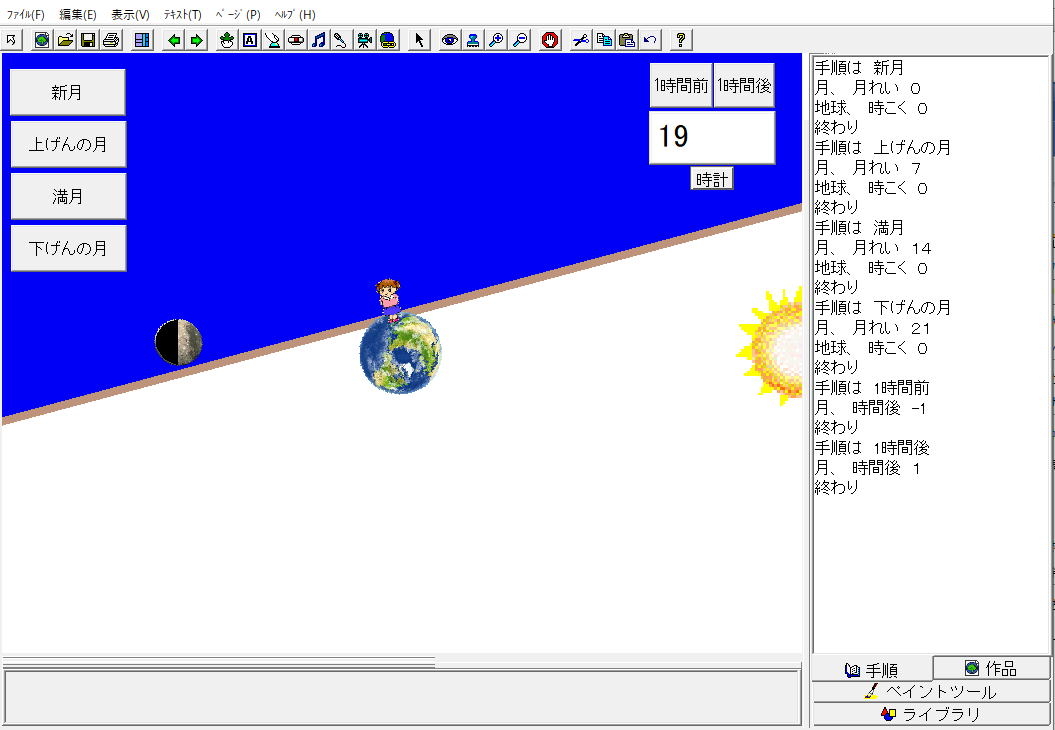Click the floppy disk save icon
Screen dimensions: 1055x730
pyautogui.click(x=88, y=40)
